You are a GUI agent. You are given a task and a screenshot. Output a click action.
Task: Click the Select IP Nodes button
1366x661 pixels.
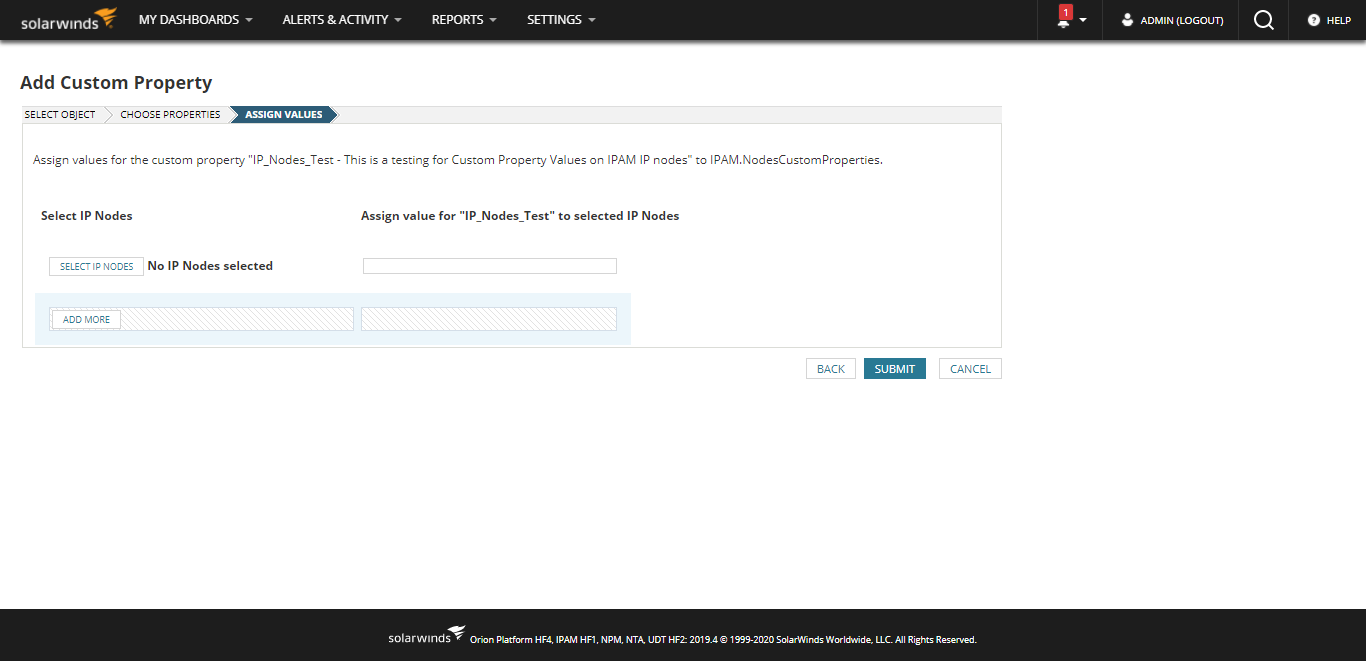[96, 267]
